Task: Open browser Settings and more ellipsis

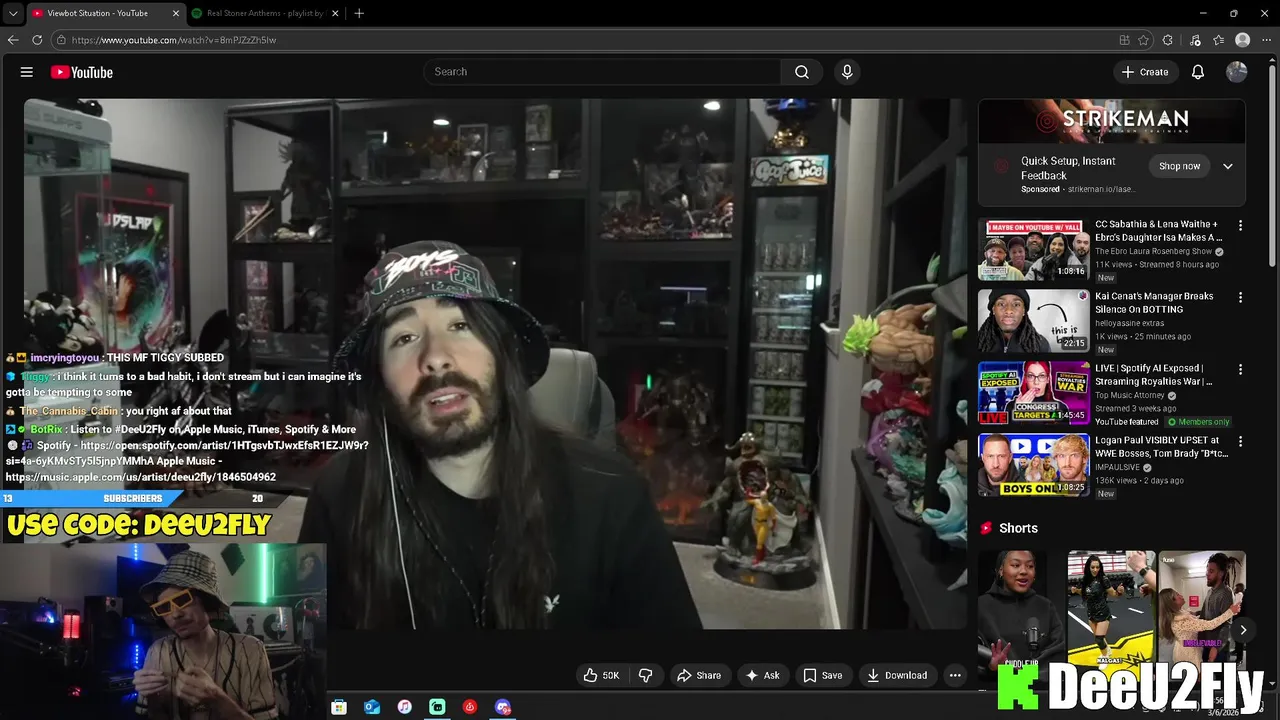Action: point(1268,40)
